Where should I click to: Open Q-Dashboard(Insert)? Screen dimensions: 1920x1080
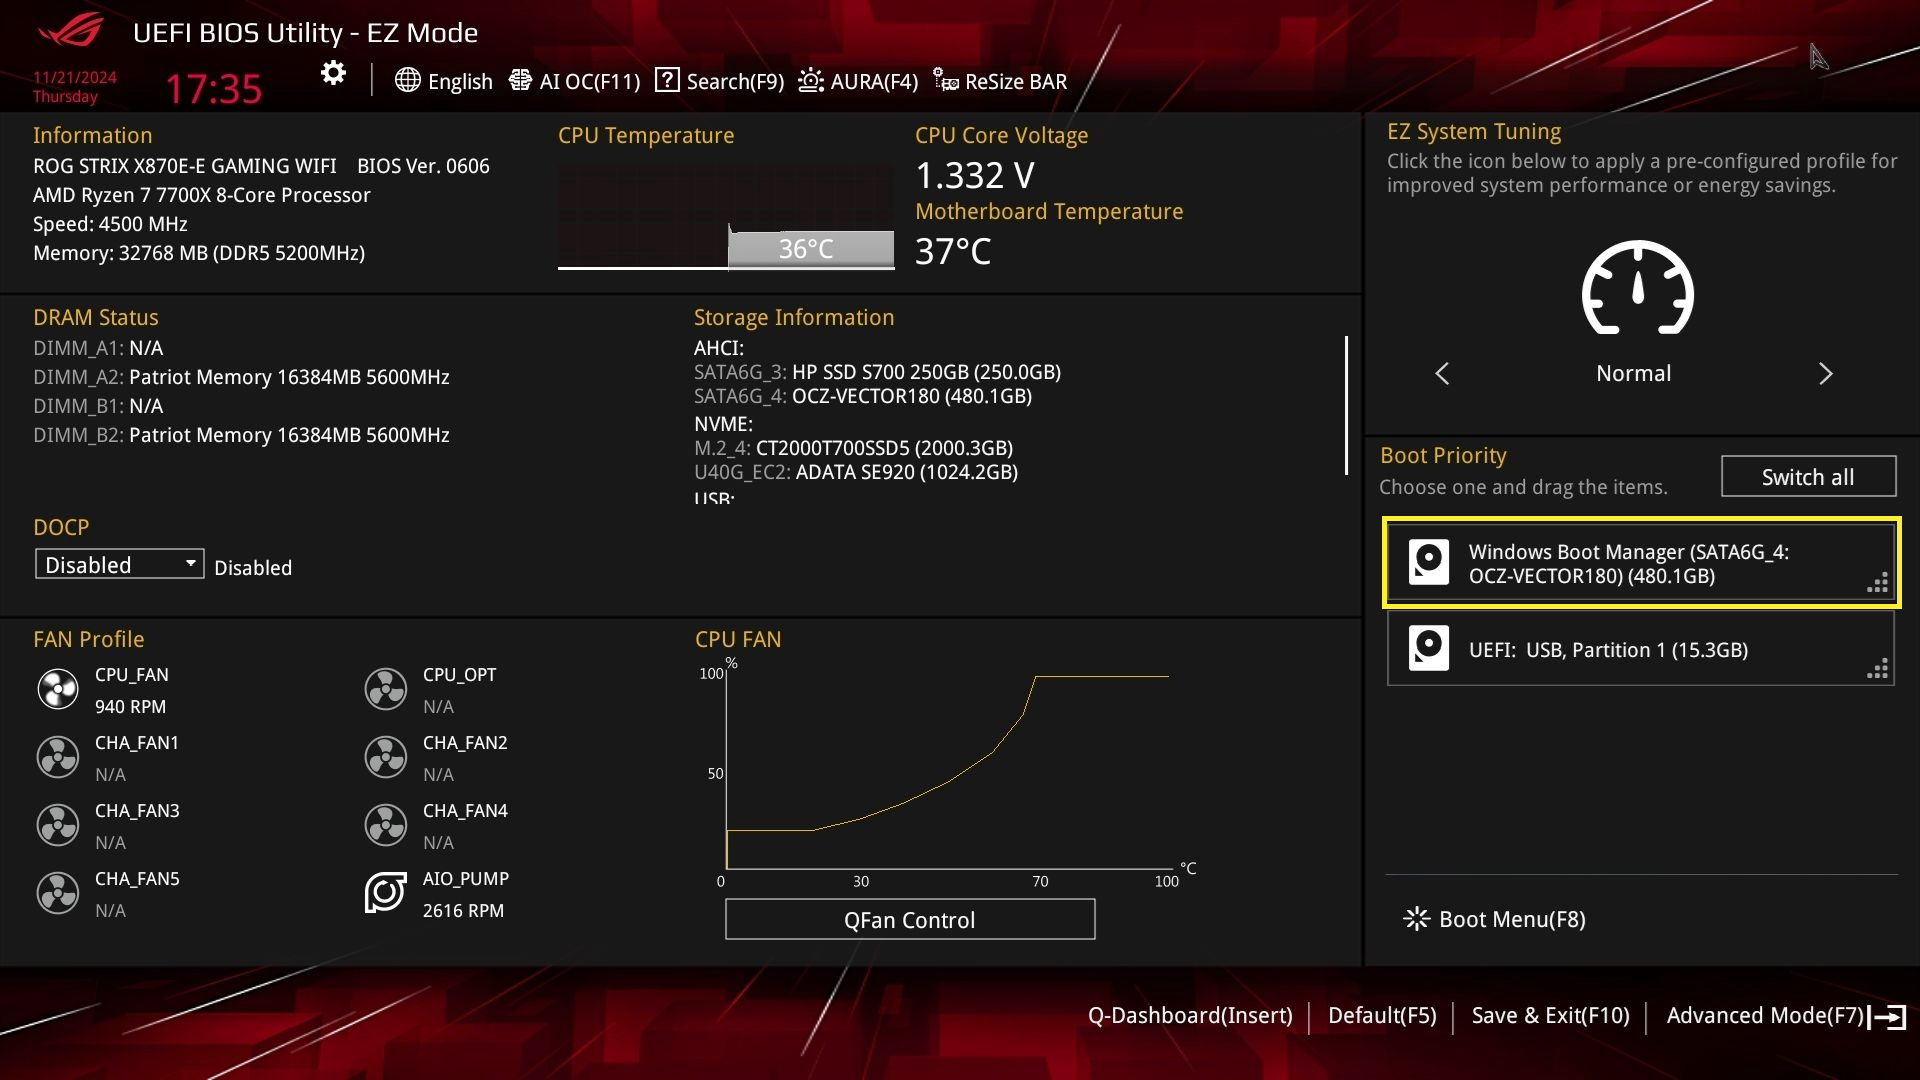pyautogui.click(x=1190, y=1016)
